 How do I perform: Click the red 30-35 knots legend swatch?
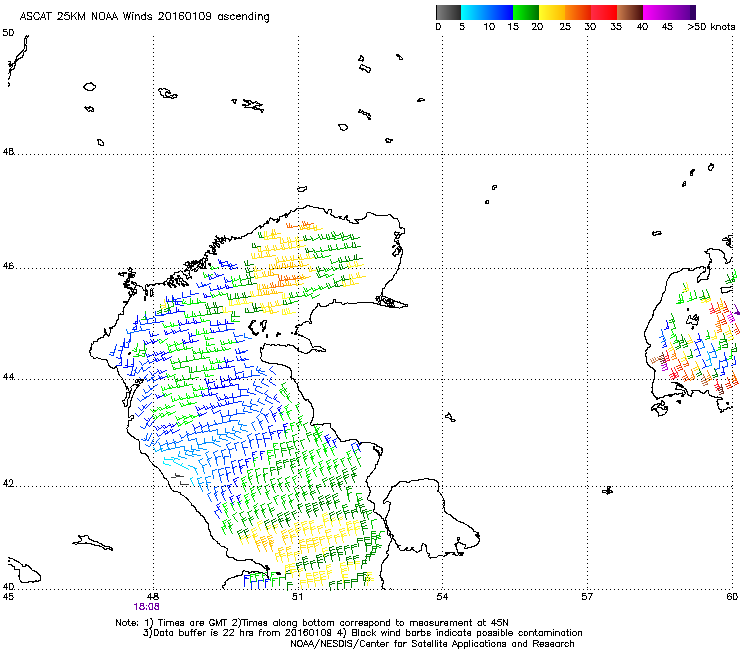click(x=604, y=12)
